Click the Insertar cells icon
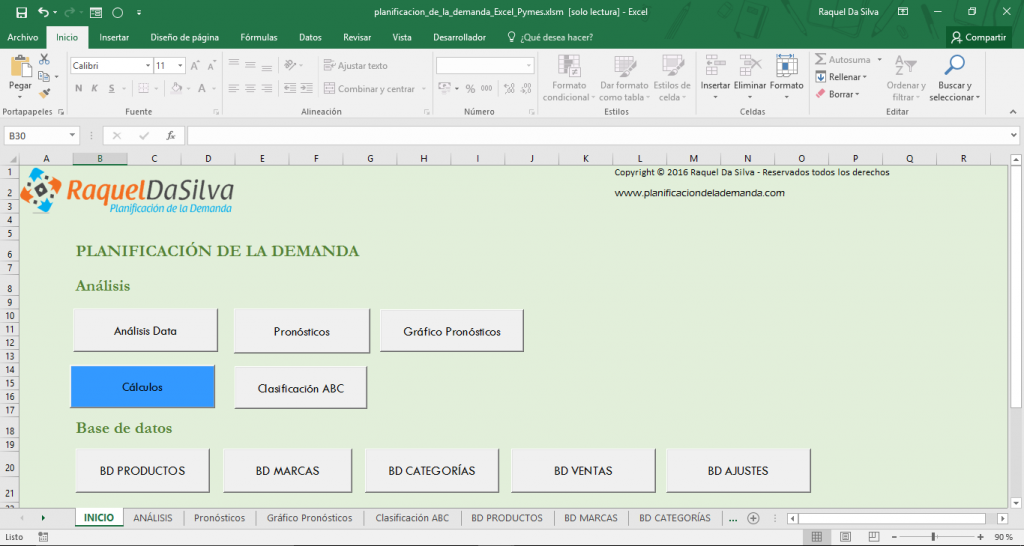This screenshot has height=546, width=1024. click(x=715, y=66)
